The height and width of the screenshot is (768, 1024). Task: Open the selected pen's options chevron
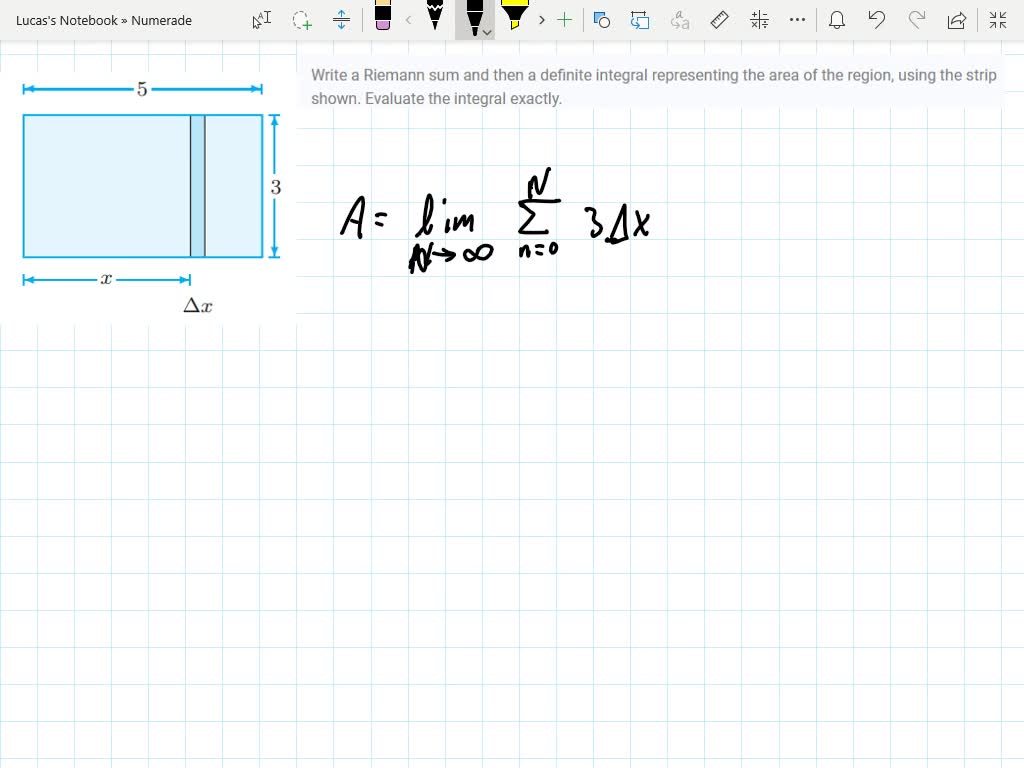(x=487, y=31)
